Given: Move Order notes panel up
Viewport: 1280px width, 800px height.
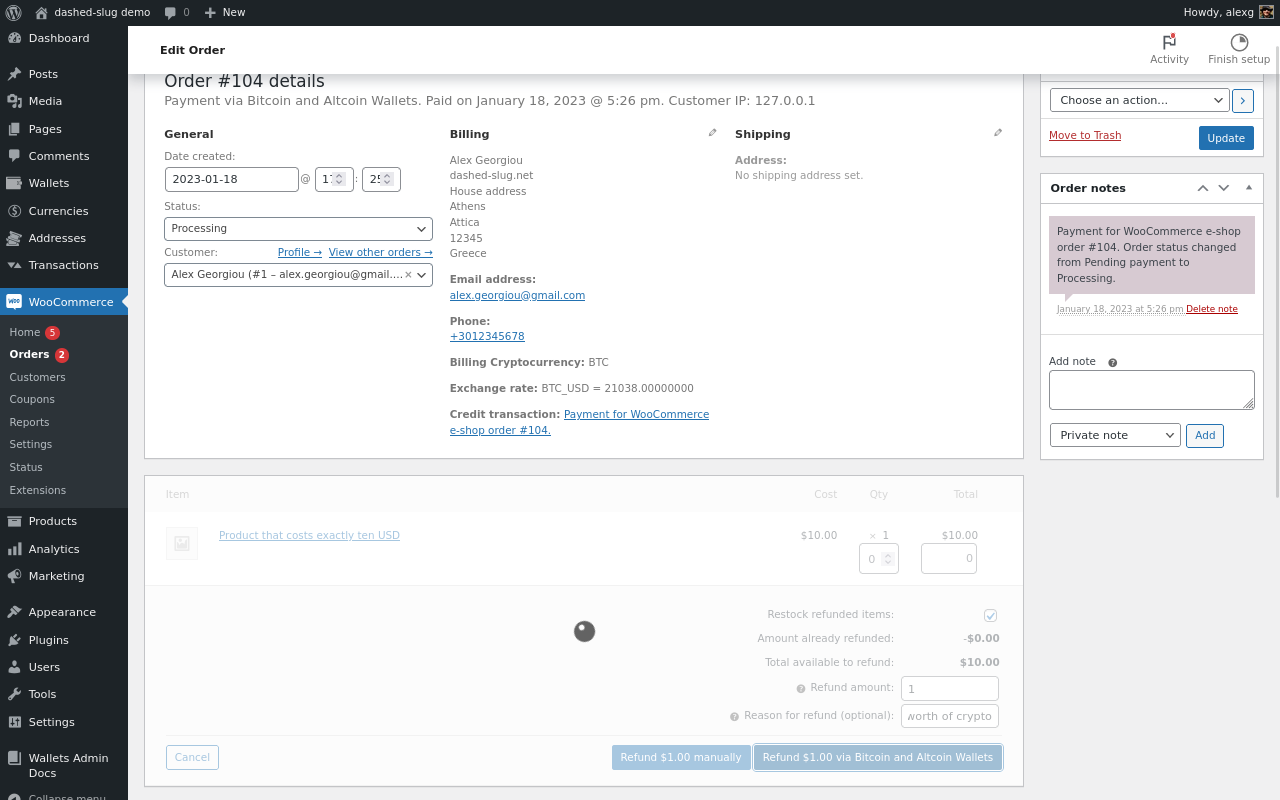Looking at the screenshot, I should point(1203,188).
